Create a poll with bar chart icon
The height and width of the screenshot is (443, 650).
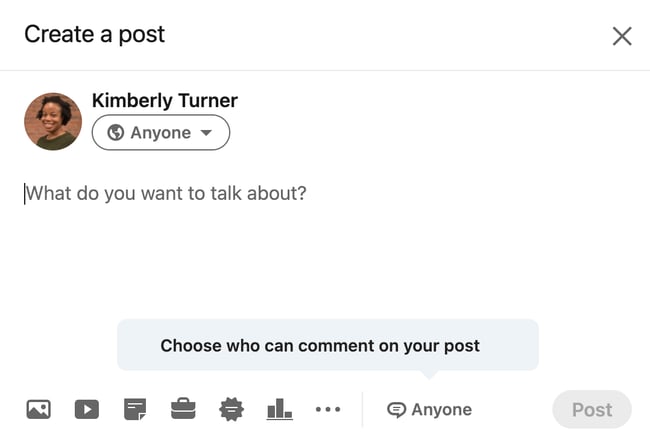point(279,408)
